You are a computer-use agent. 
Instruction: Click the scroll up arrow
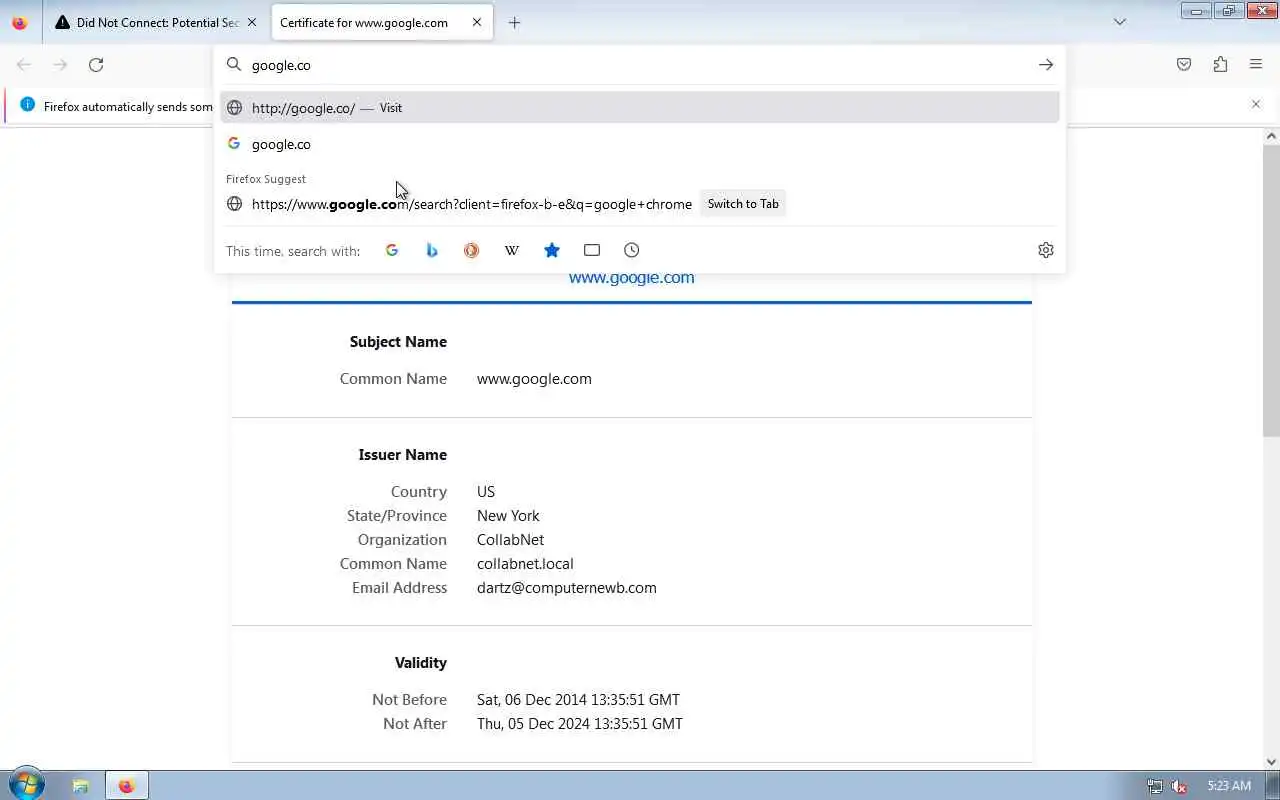[1271, 135]
